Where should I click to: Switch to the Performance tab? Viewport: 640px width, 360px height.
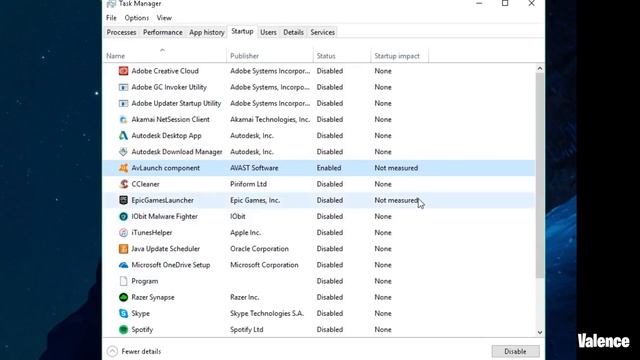click(162, 32)
